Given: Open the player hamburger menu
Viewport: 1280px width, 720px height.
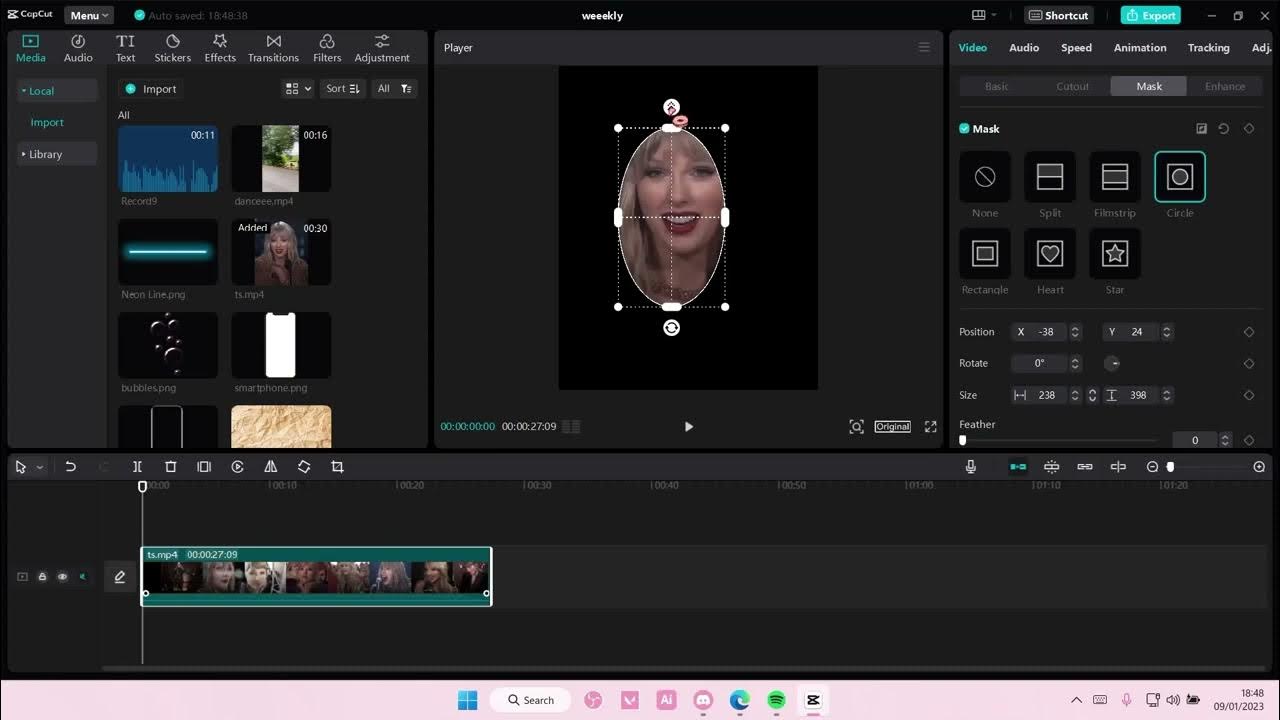Looking at the screenshot, I should [x=924, y=47].
